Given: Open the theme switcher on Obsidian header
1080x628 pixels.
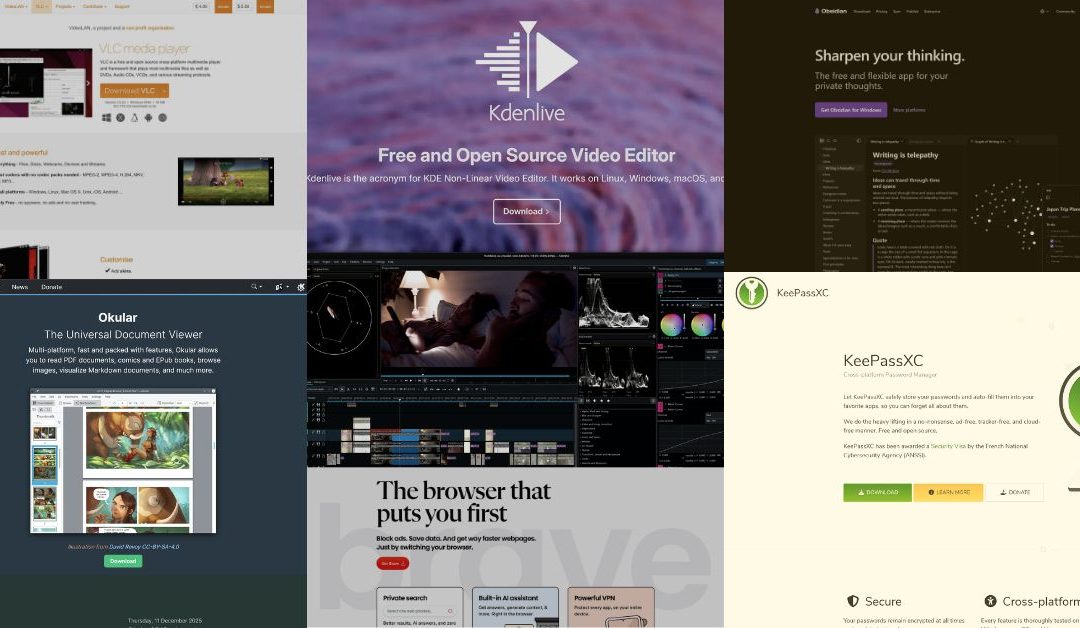Looking at the screenshot, I should [1043, 11].
